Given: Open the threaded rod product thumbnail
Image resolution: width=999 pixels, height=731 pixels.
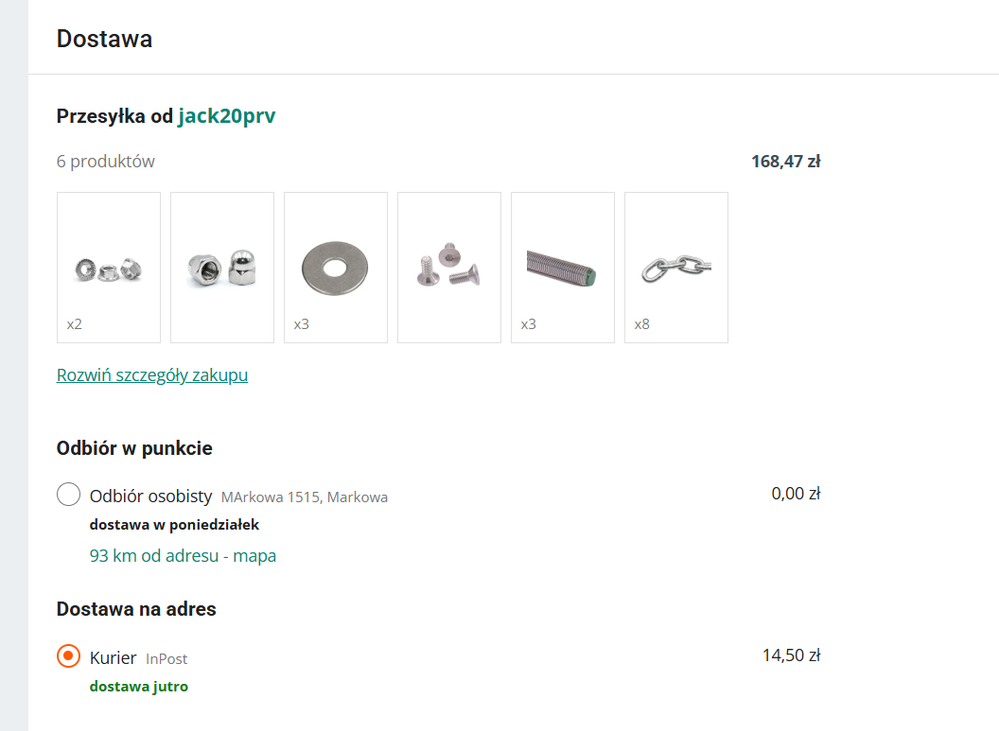Looking at the screenshot, I should [562, 268].
